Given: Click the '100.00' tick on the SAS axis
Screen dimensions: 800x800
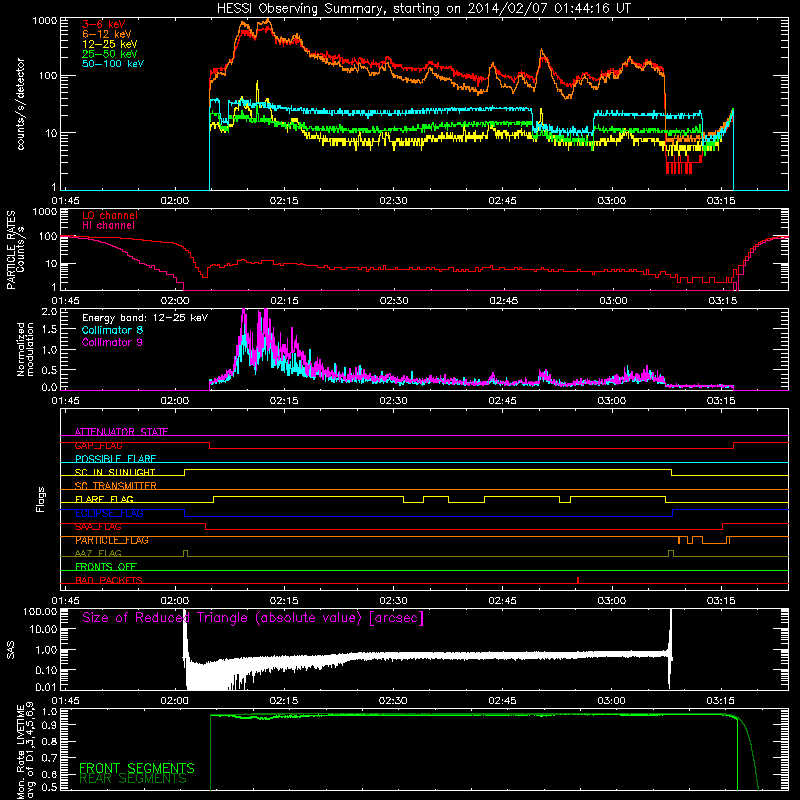Looking at the screenshot, I should click(40, 611).
